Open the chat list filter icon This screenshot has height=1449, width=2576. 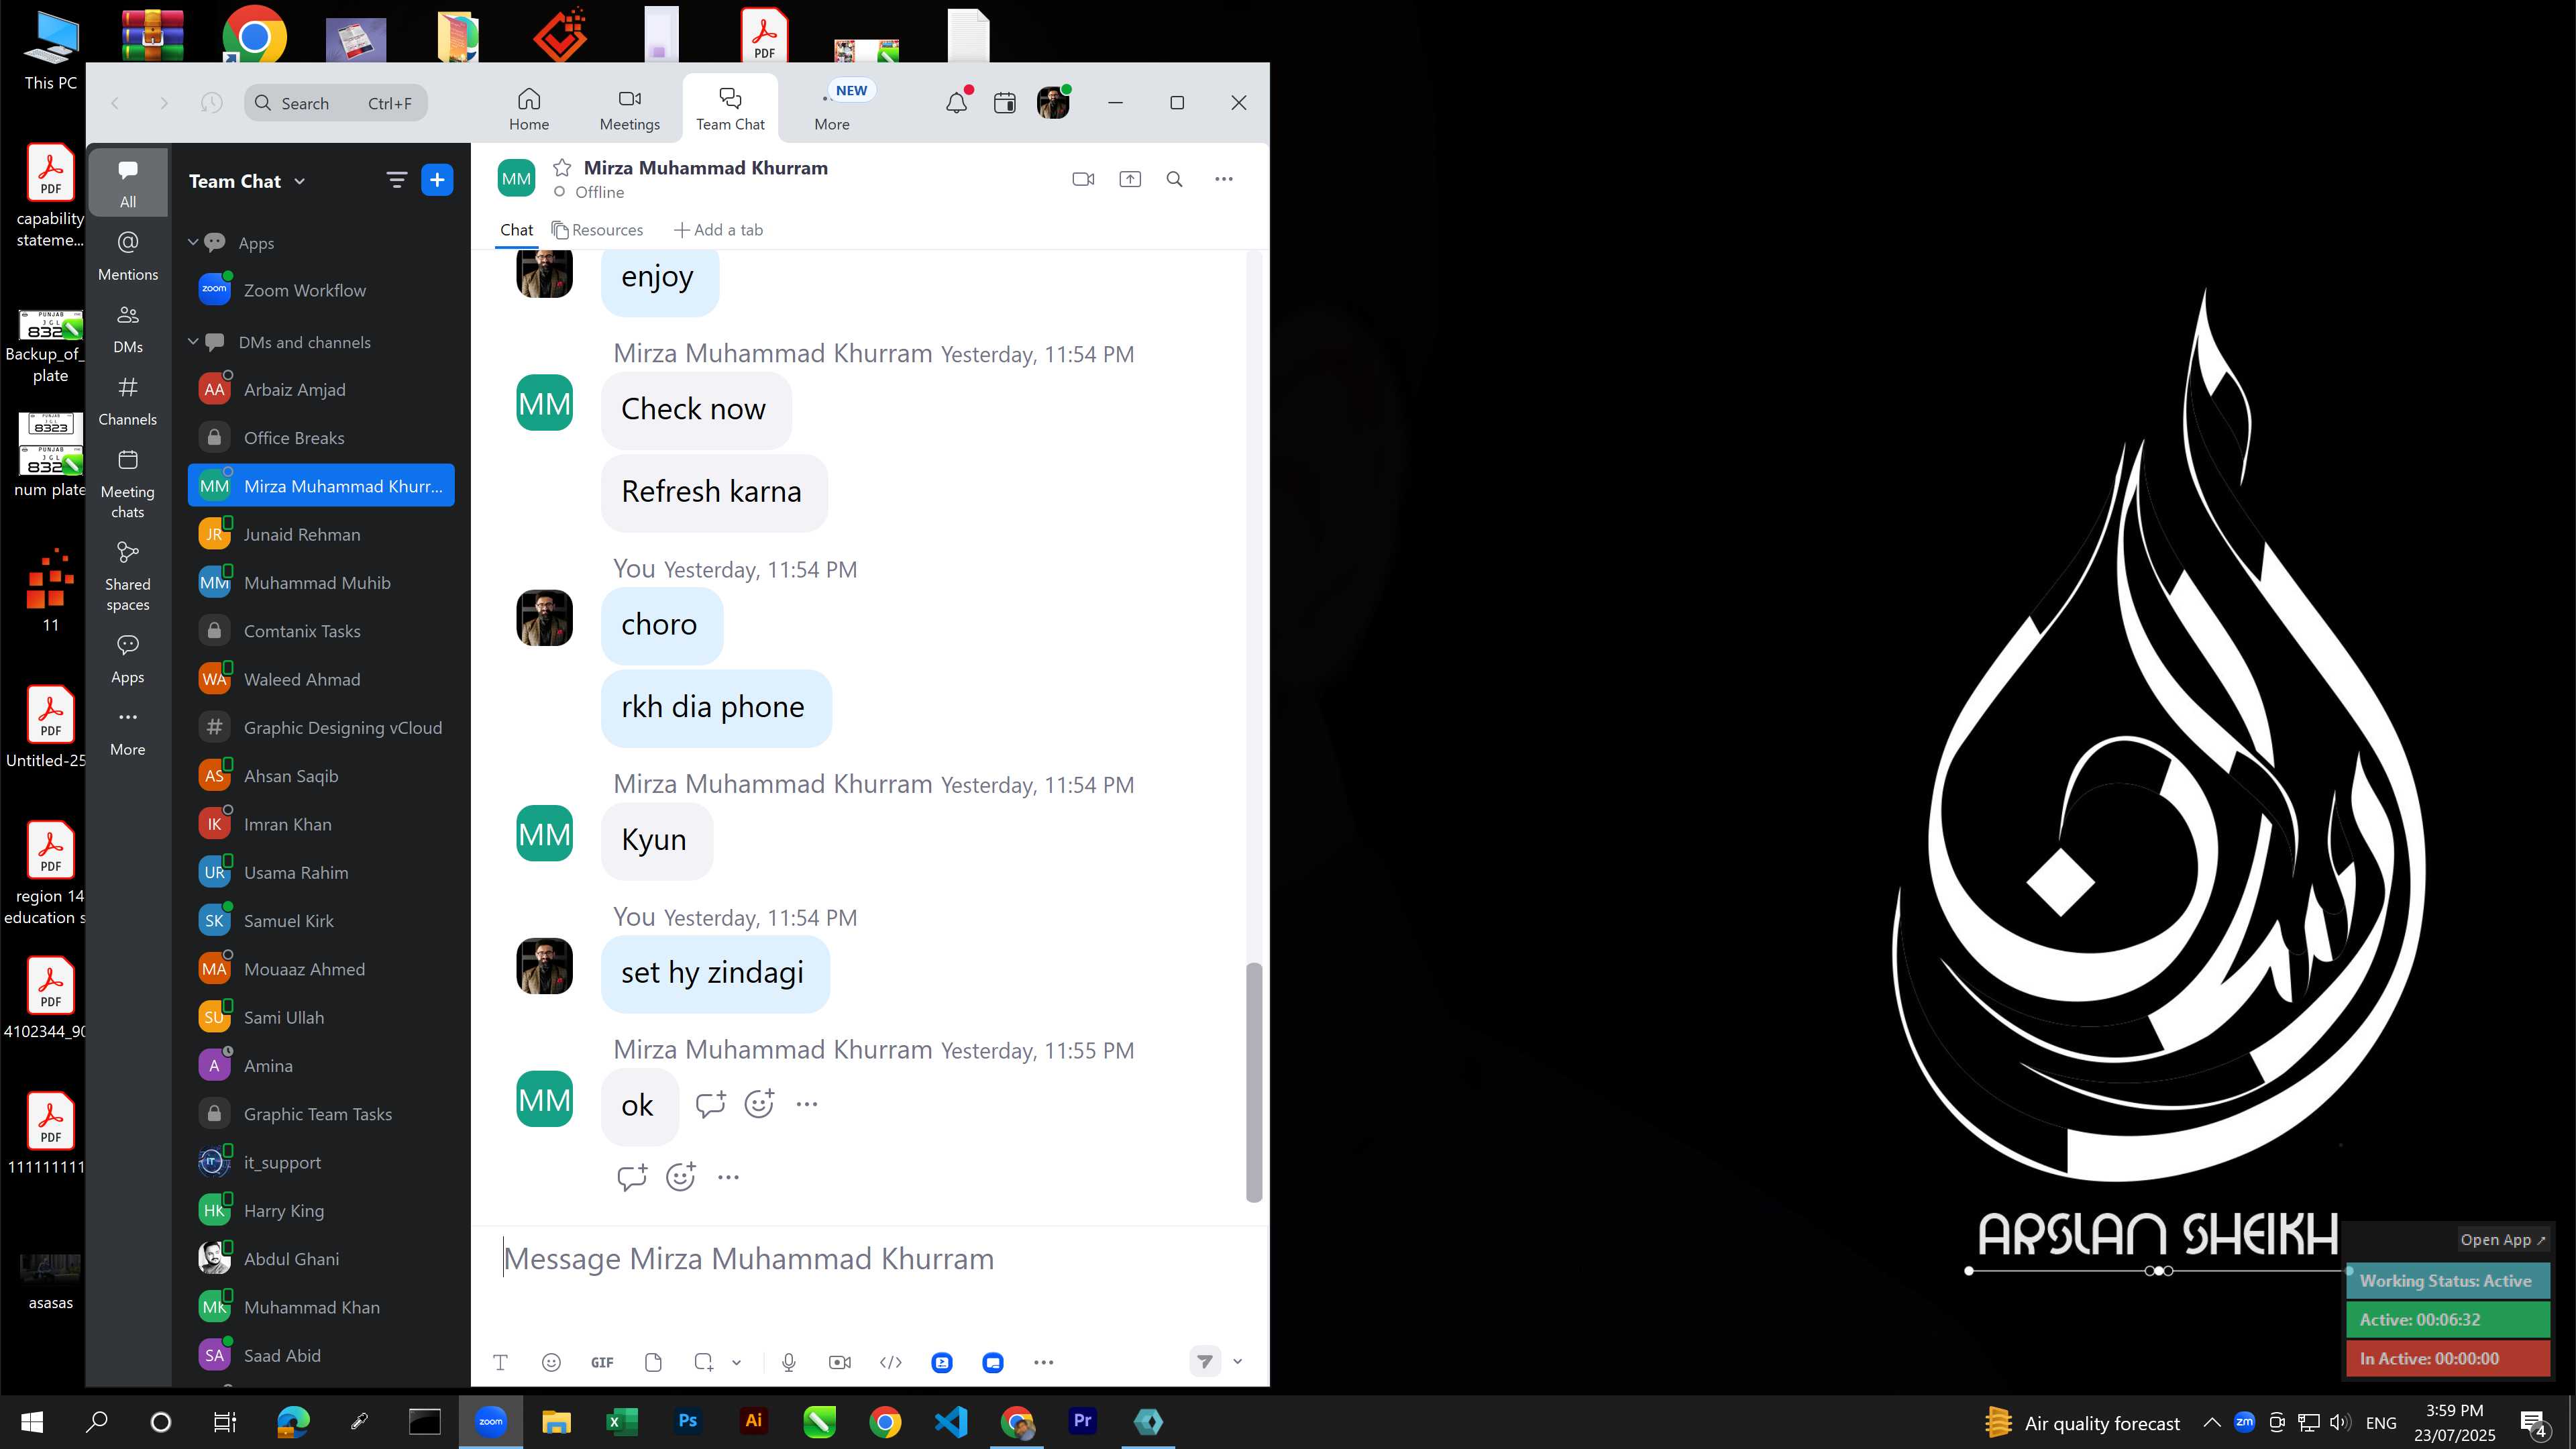(396, 180)
